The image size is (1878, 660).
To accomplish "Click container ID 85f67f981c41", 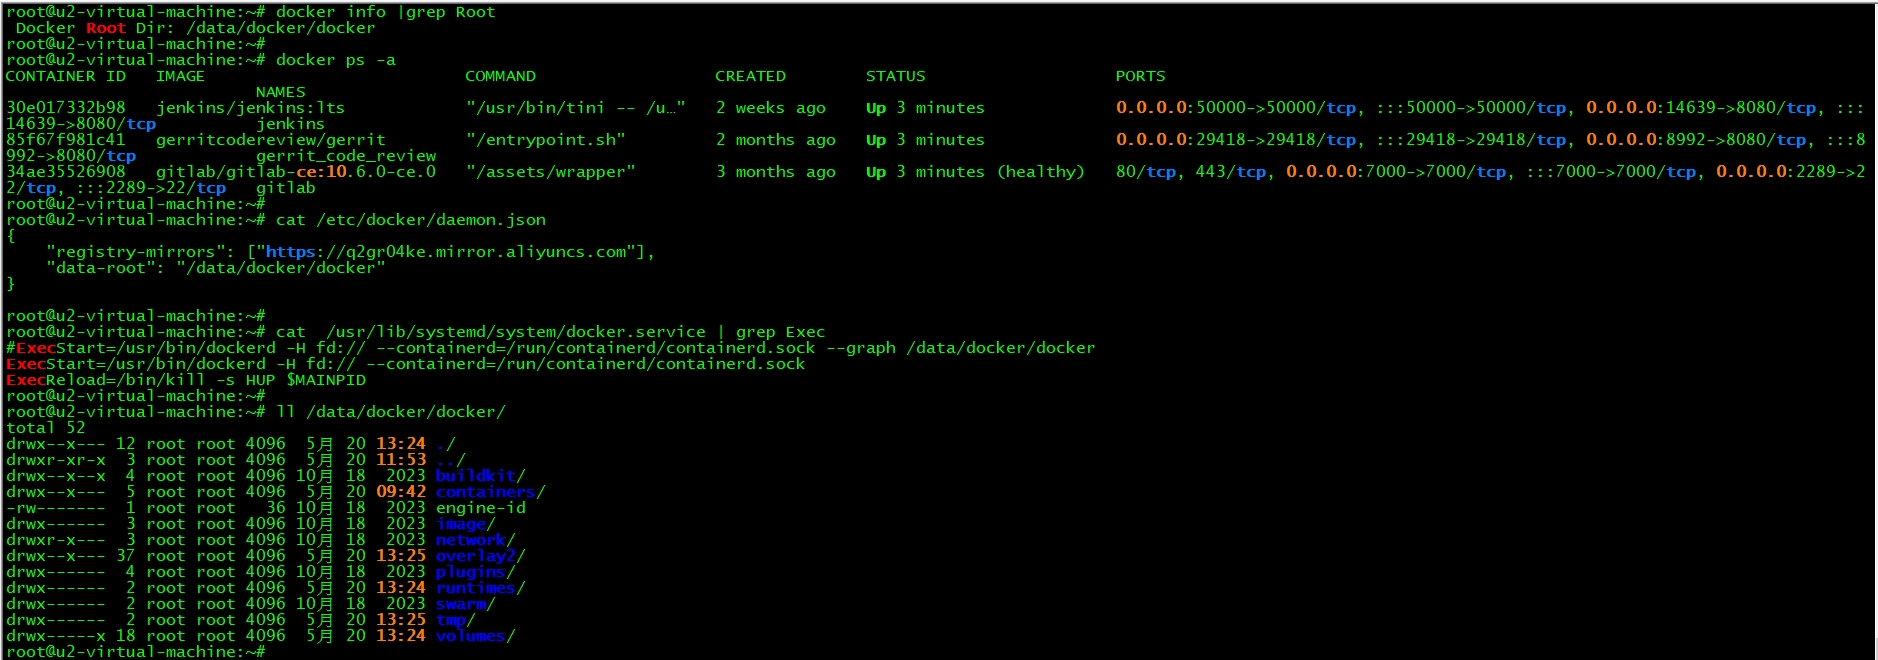I will click(x=66, y=140).
